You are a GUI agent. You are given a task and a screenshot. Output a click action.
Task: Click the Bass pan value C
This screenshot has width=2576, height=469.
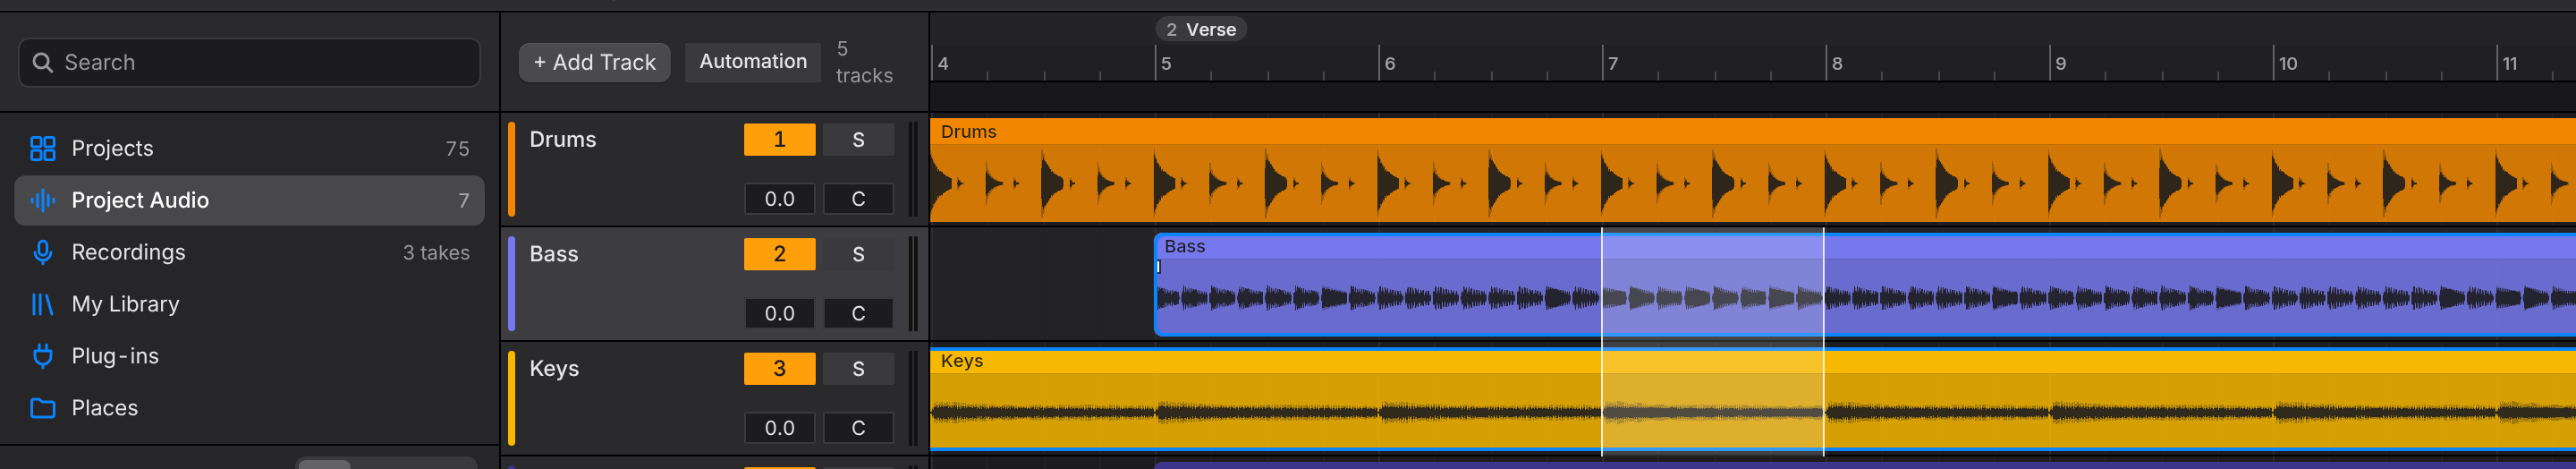click(x=858, y=313)
